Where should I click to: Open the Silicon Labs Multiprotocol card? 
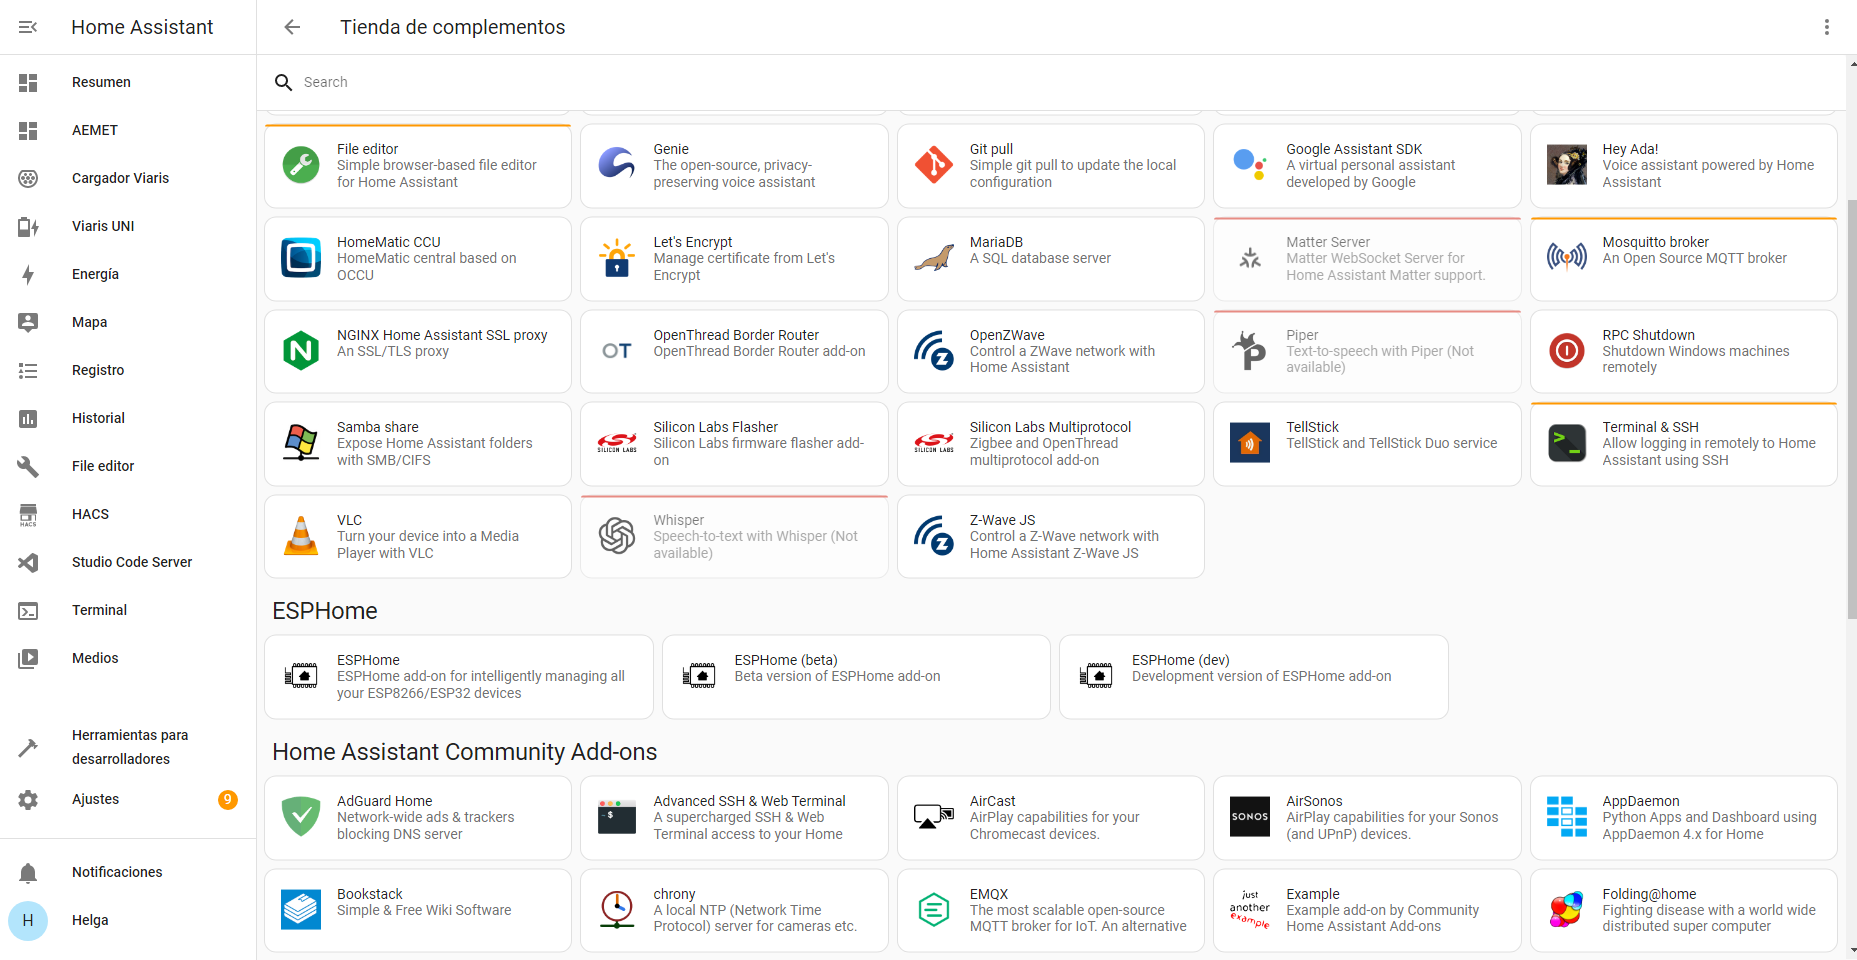pyautogui.click(x=1051, y=444)
